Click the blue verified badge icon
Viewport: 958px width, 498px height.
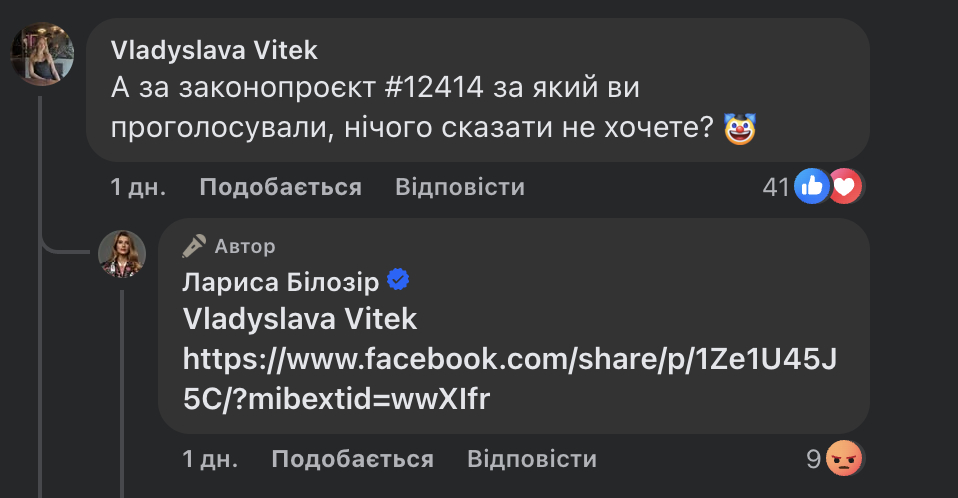pos(398,280)
